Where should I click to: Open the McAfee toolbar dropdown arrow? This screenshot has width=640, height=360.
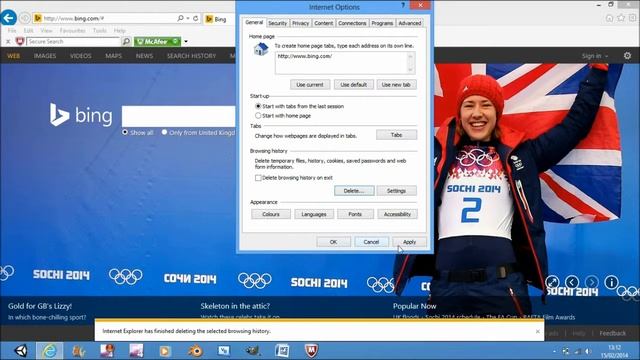(186, 42)
